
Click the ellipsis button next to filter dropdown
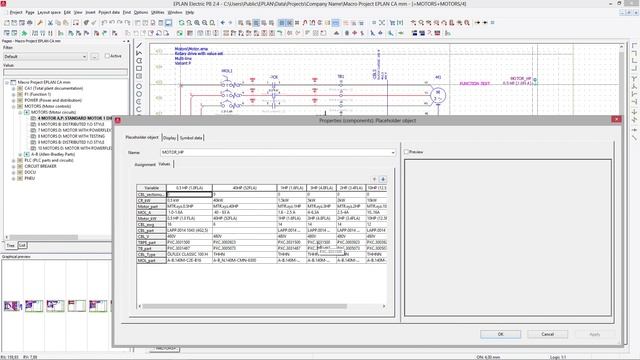[95, 56]
